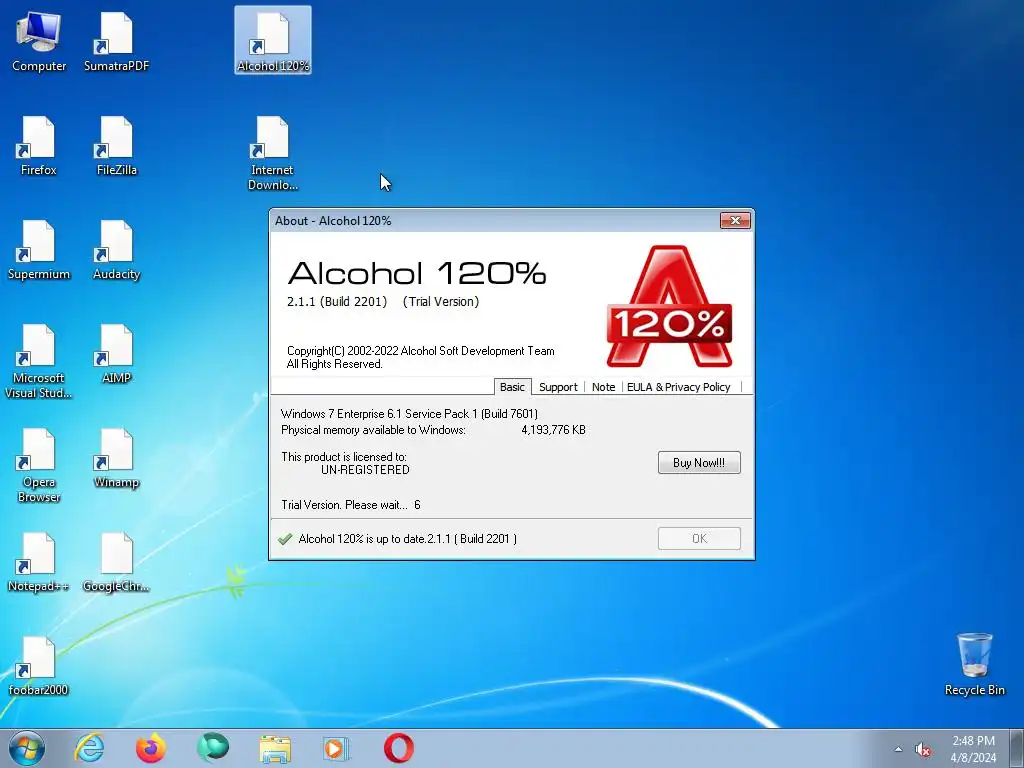Open Windows Media Player from the taskbar
Viewport: 1024px width, 768px height.
(x=337, y=748)
